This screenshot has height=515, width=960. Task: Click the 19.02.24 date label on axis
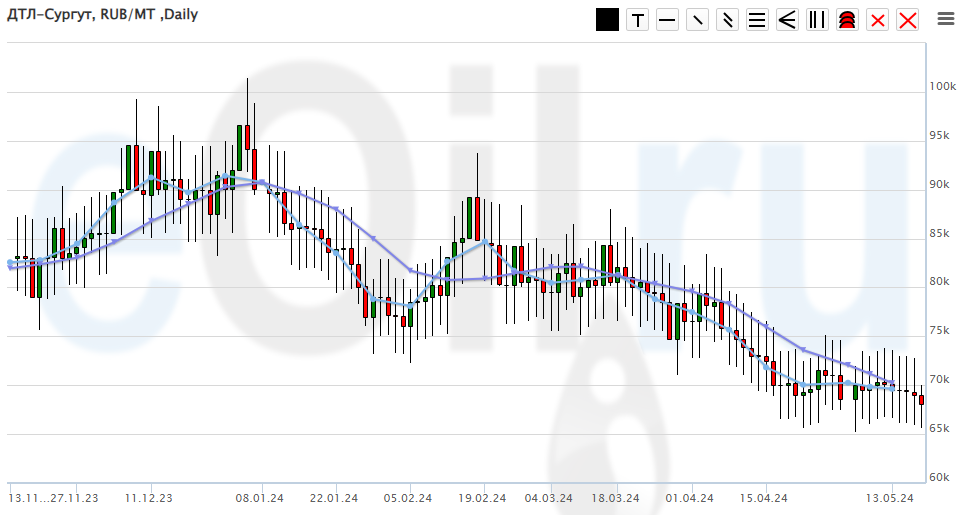click(482, 497)
